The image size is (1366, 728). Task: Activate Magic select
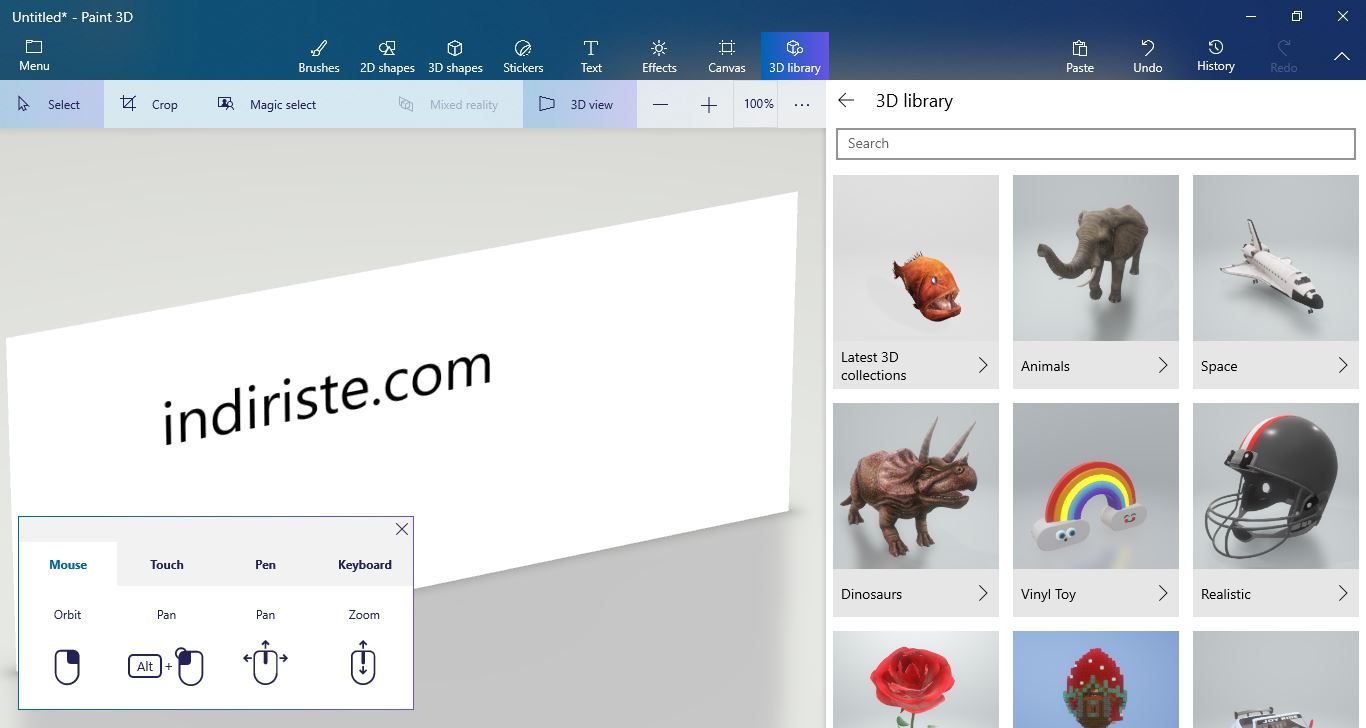(267, 104)
